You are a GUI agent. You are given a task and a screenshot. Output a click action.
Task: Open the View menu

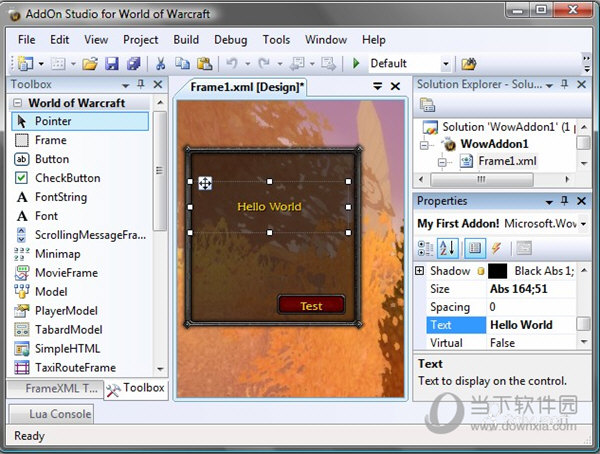(96, 40)
